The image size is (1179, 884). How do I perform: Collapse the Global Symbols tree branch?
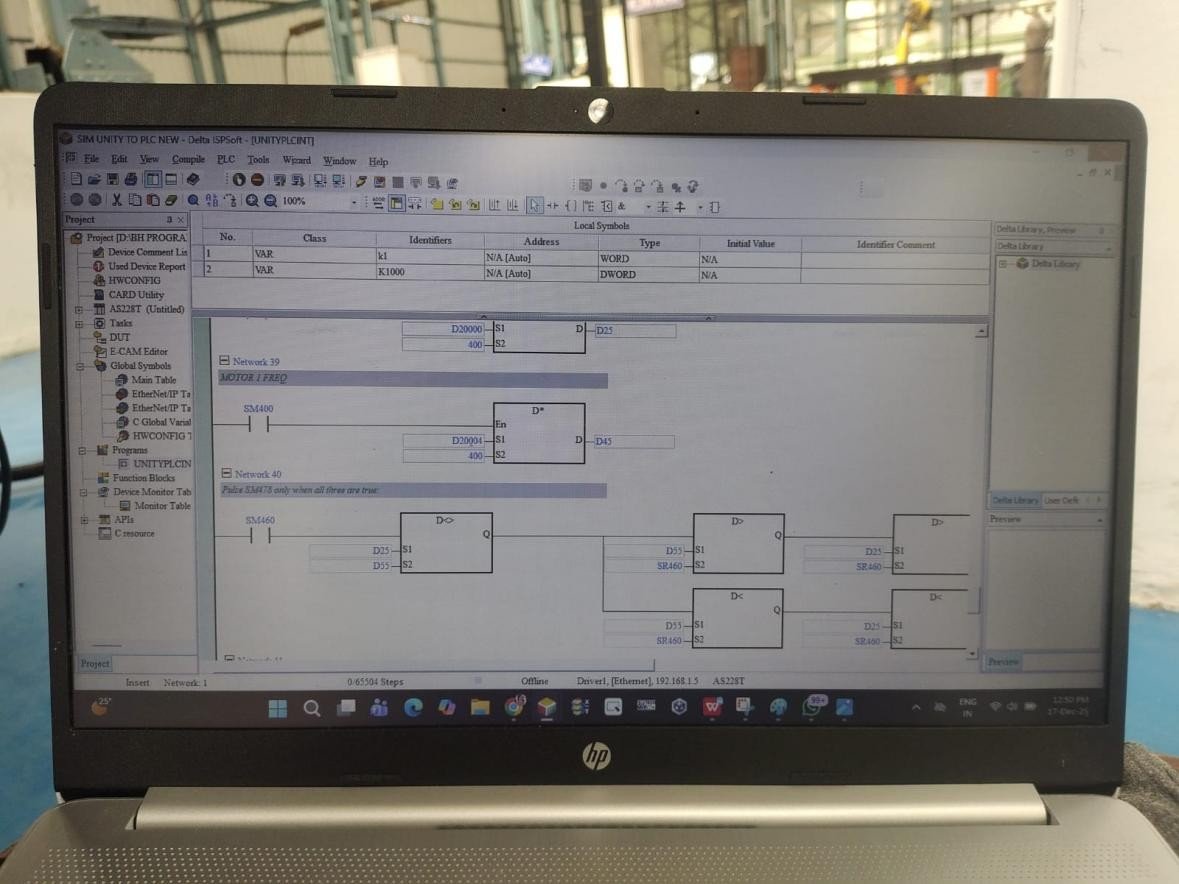click(x=80, y=366)
